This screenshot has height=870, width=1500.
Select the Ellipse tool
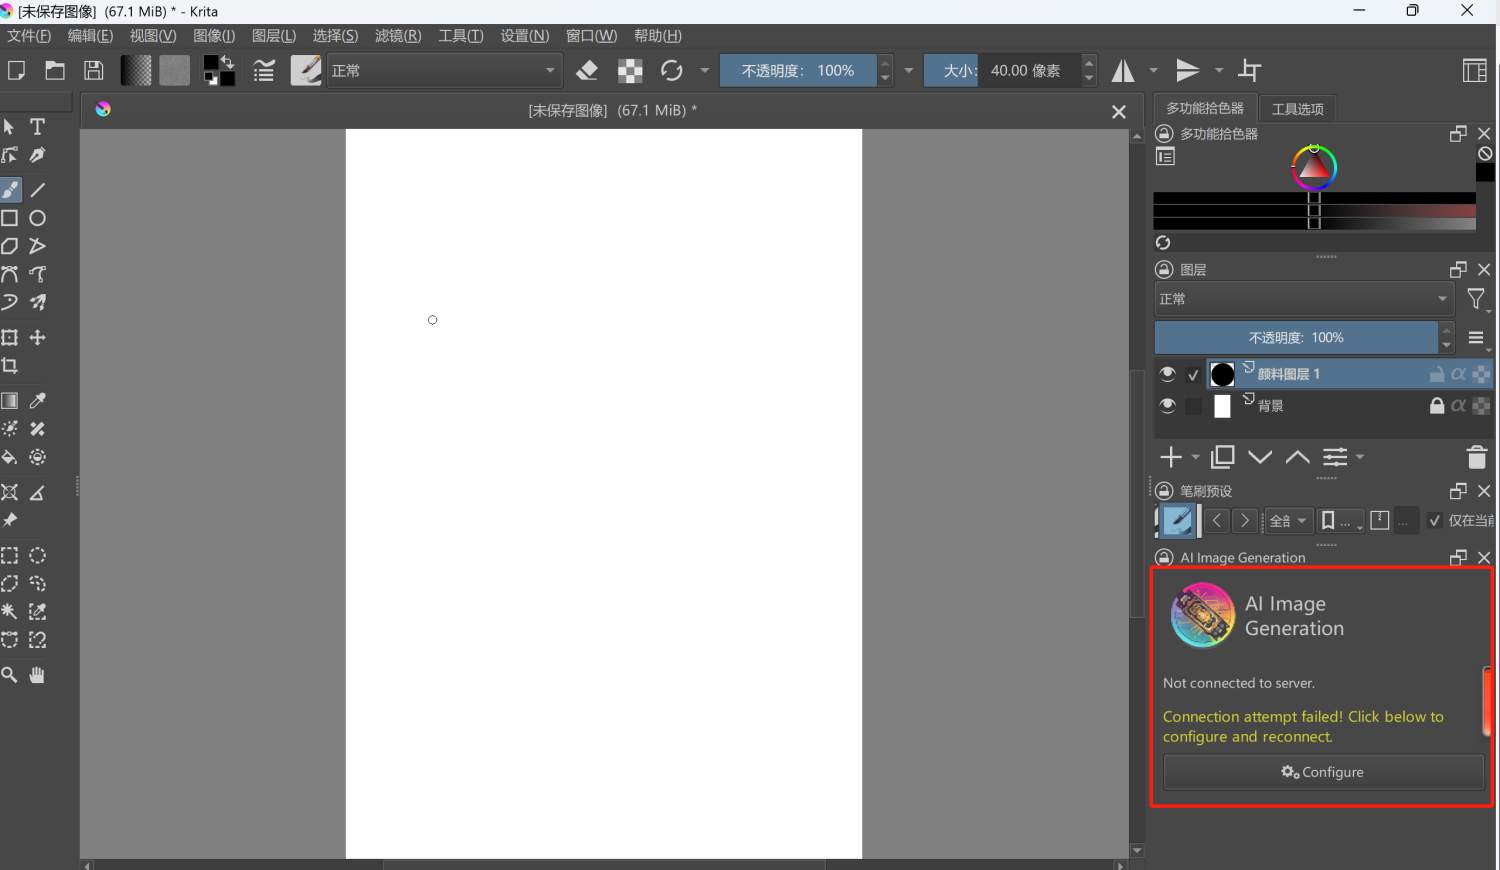pyautogui.click(x=38, y=218)
